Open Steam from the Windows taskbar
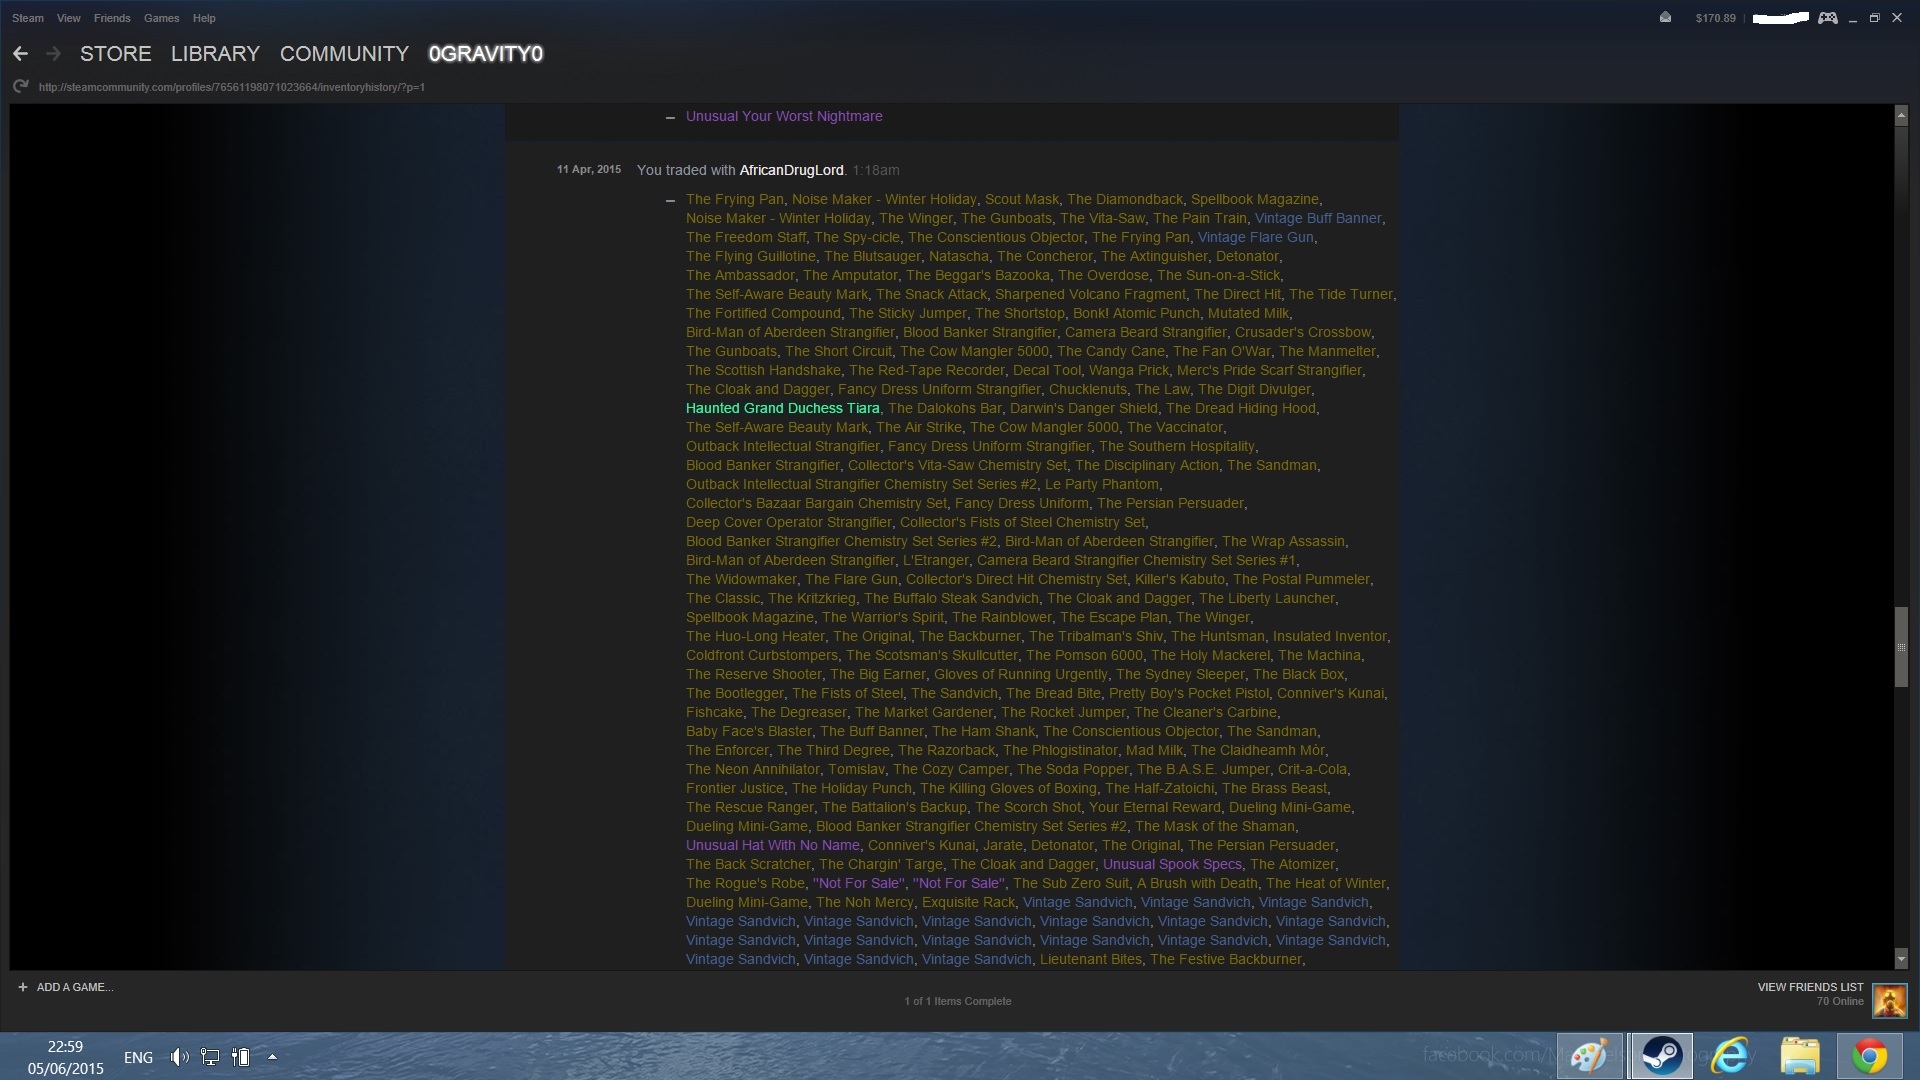1920x1080 pixels. coord(1661,1056)
